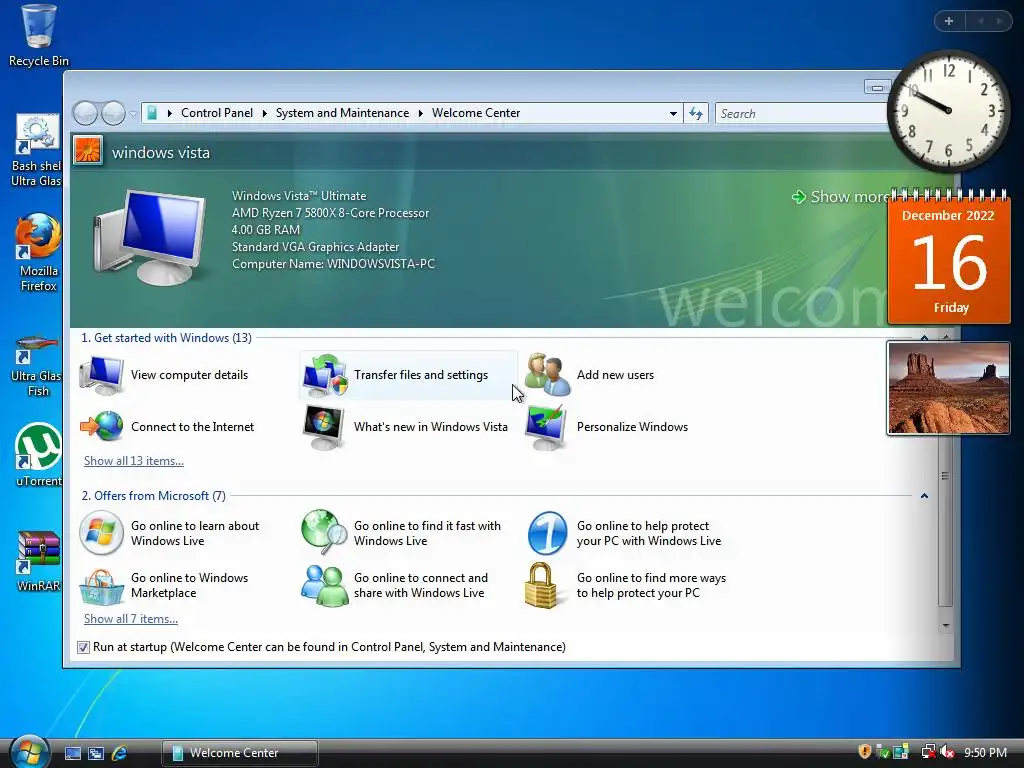Screen dimensions: 1024x768
Task: Select the Mozilla Firefox desktop shortcut
Action: coord(38,252)
